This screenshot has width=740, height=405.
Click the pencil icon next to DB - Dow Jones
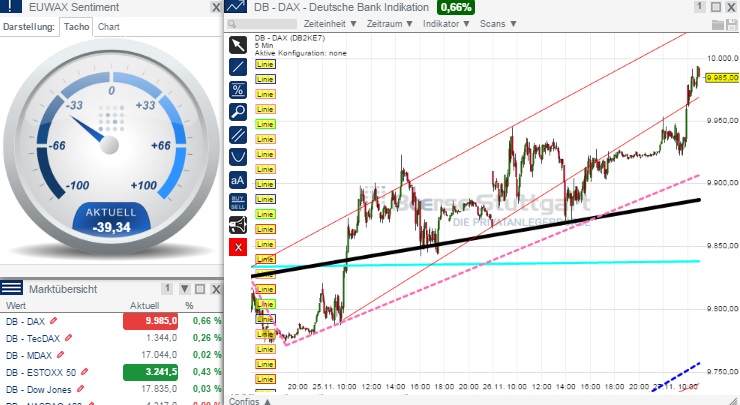coord(80,389)
